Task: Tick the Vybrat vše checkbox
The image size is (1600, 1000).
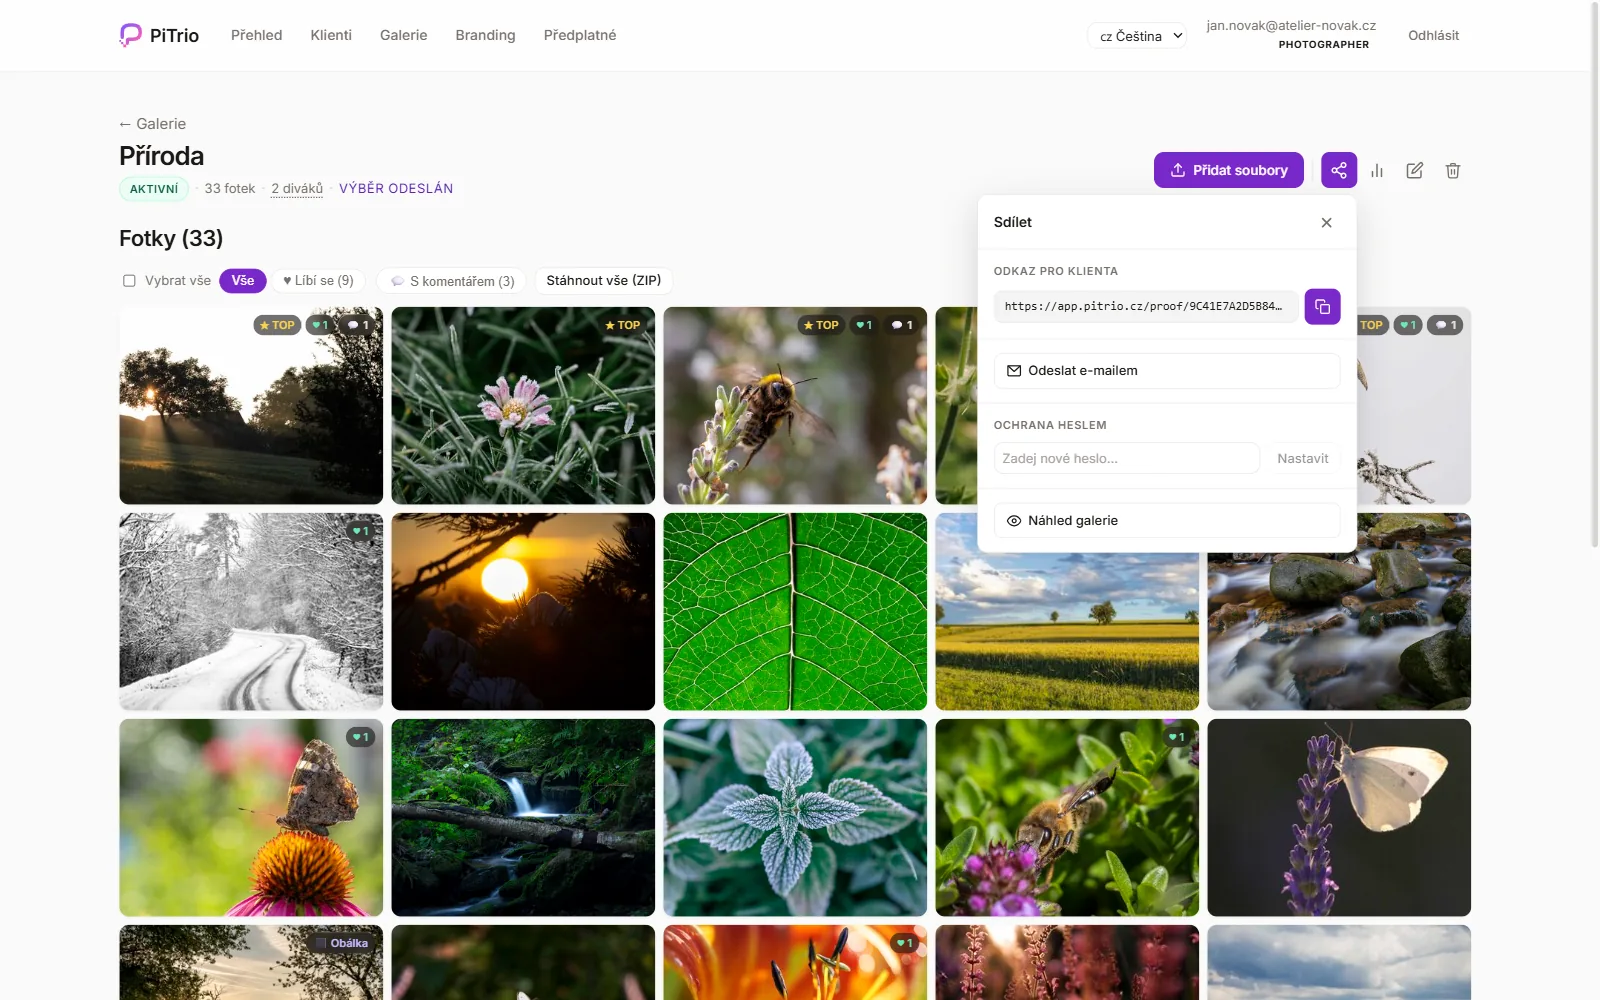Action: [129, 281]
